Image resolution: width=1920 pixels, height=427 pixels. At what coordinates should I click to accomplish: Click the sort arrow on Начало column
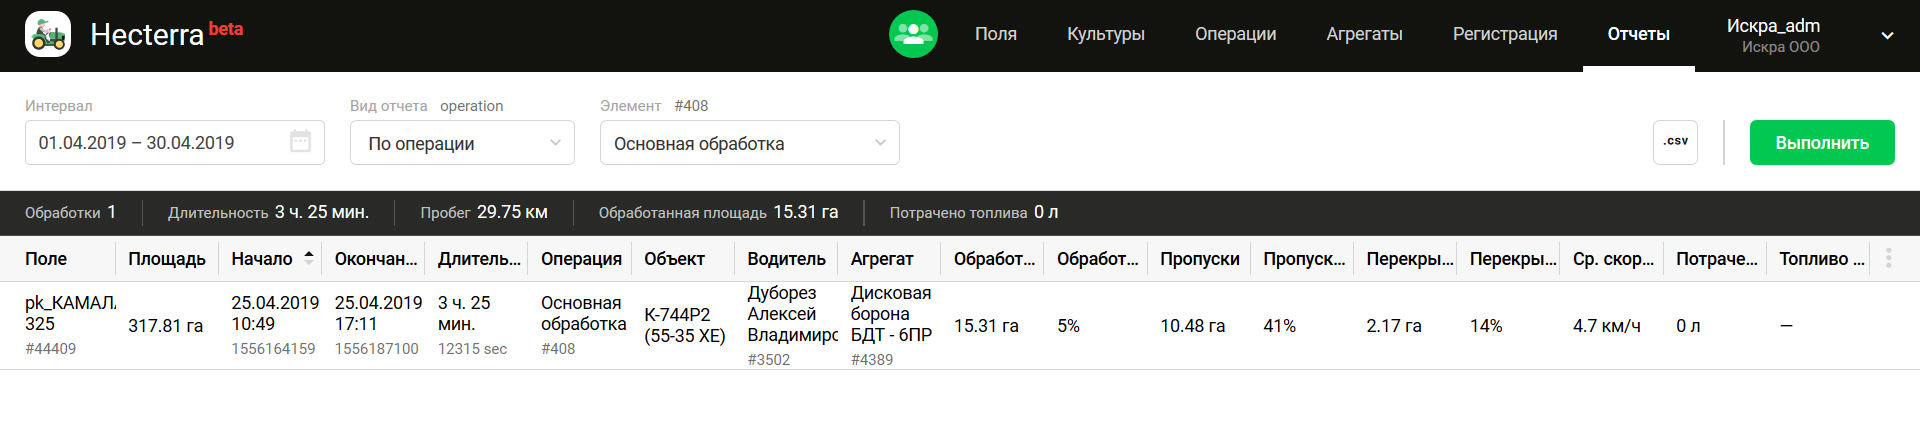point(309,257)
